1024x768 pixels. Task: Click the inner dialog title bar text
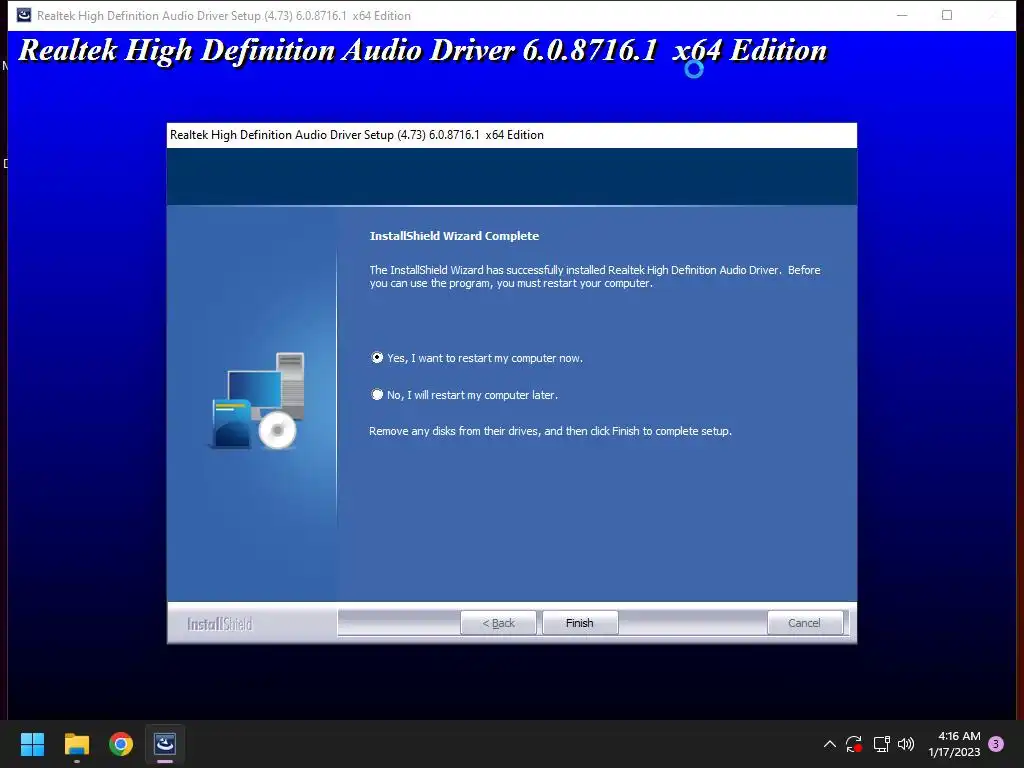pyautogui.click(x=357, y=135)
